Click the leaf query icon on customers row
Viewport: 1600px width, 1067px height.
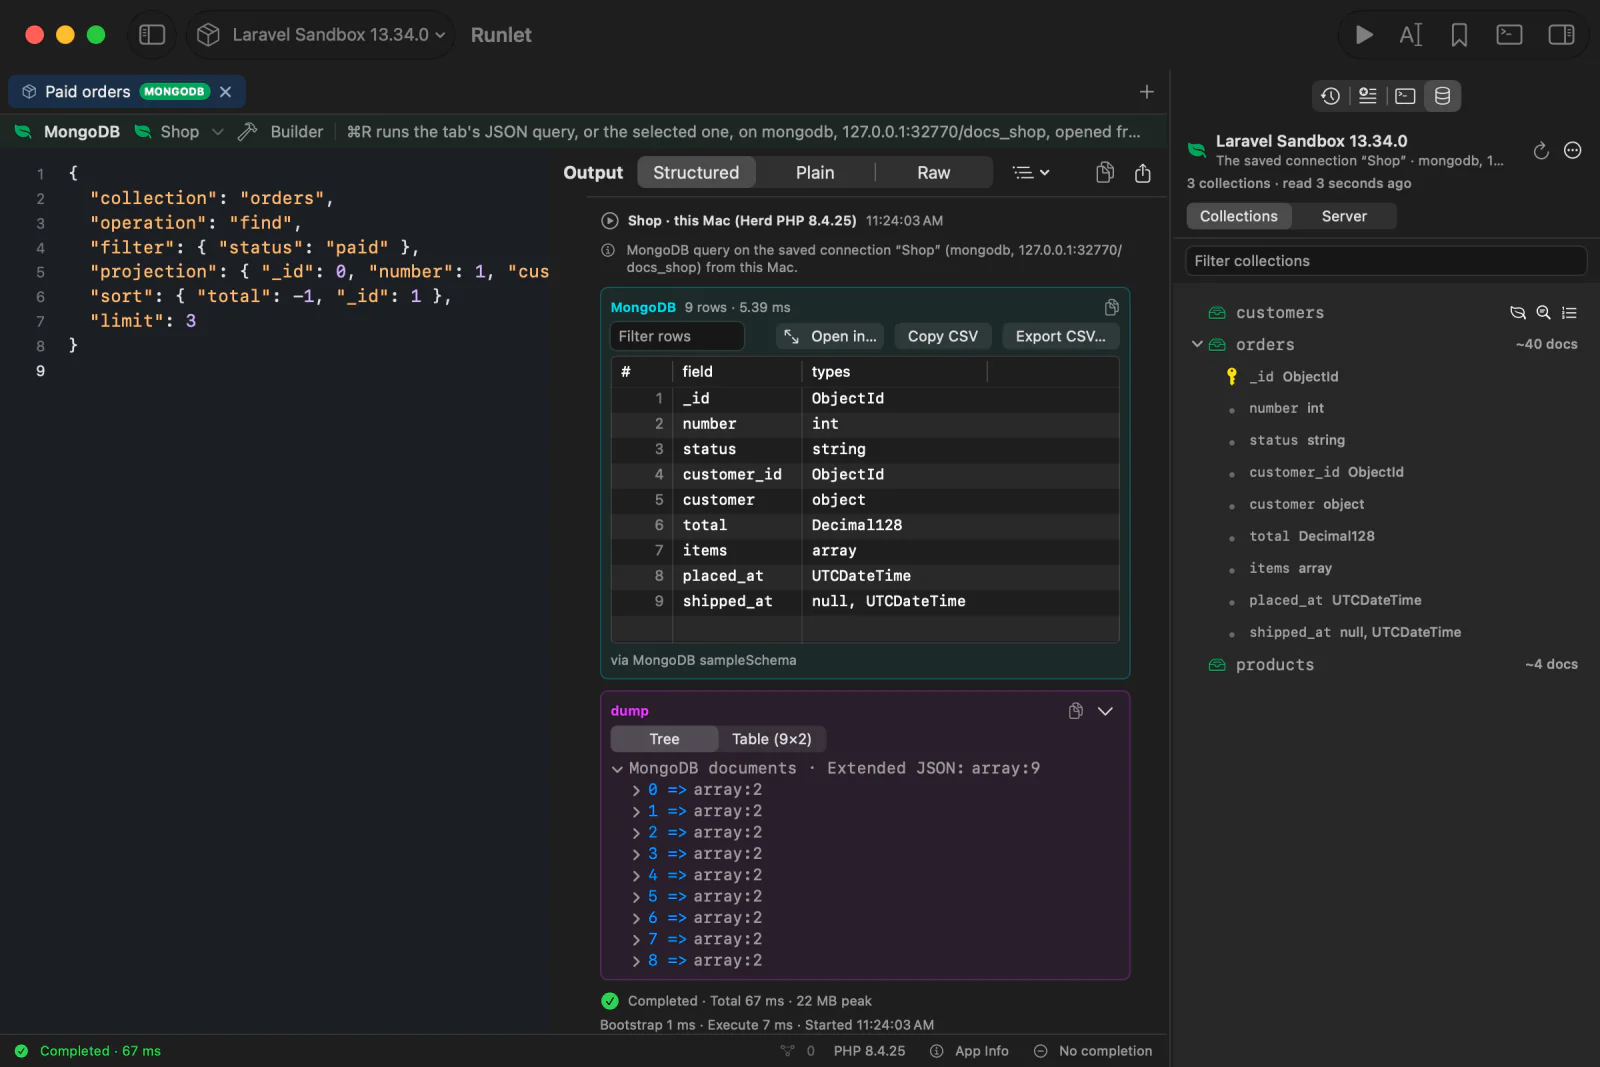click(x=1518, y=313)
